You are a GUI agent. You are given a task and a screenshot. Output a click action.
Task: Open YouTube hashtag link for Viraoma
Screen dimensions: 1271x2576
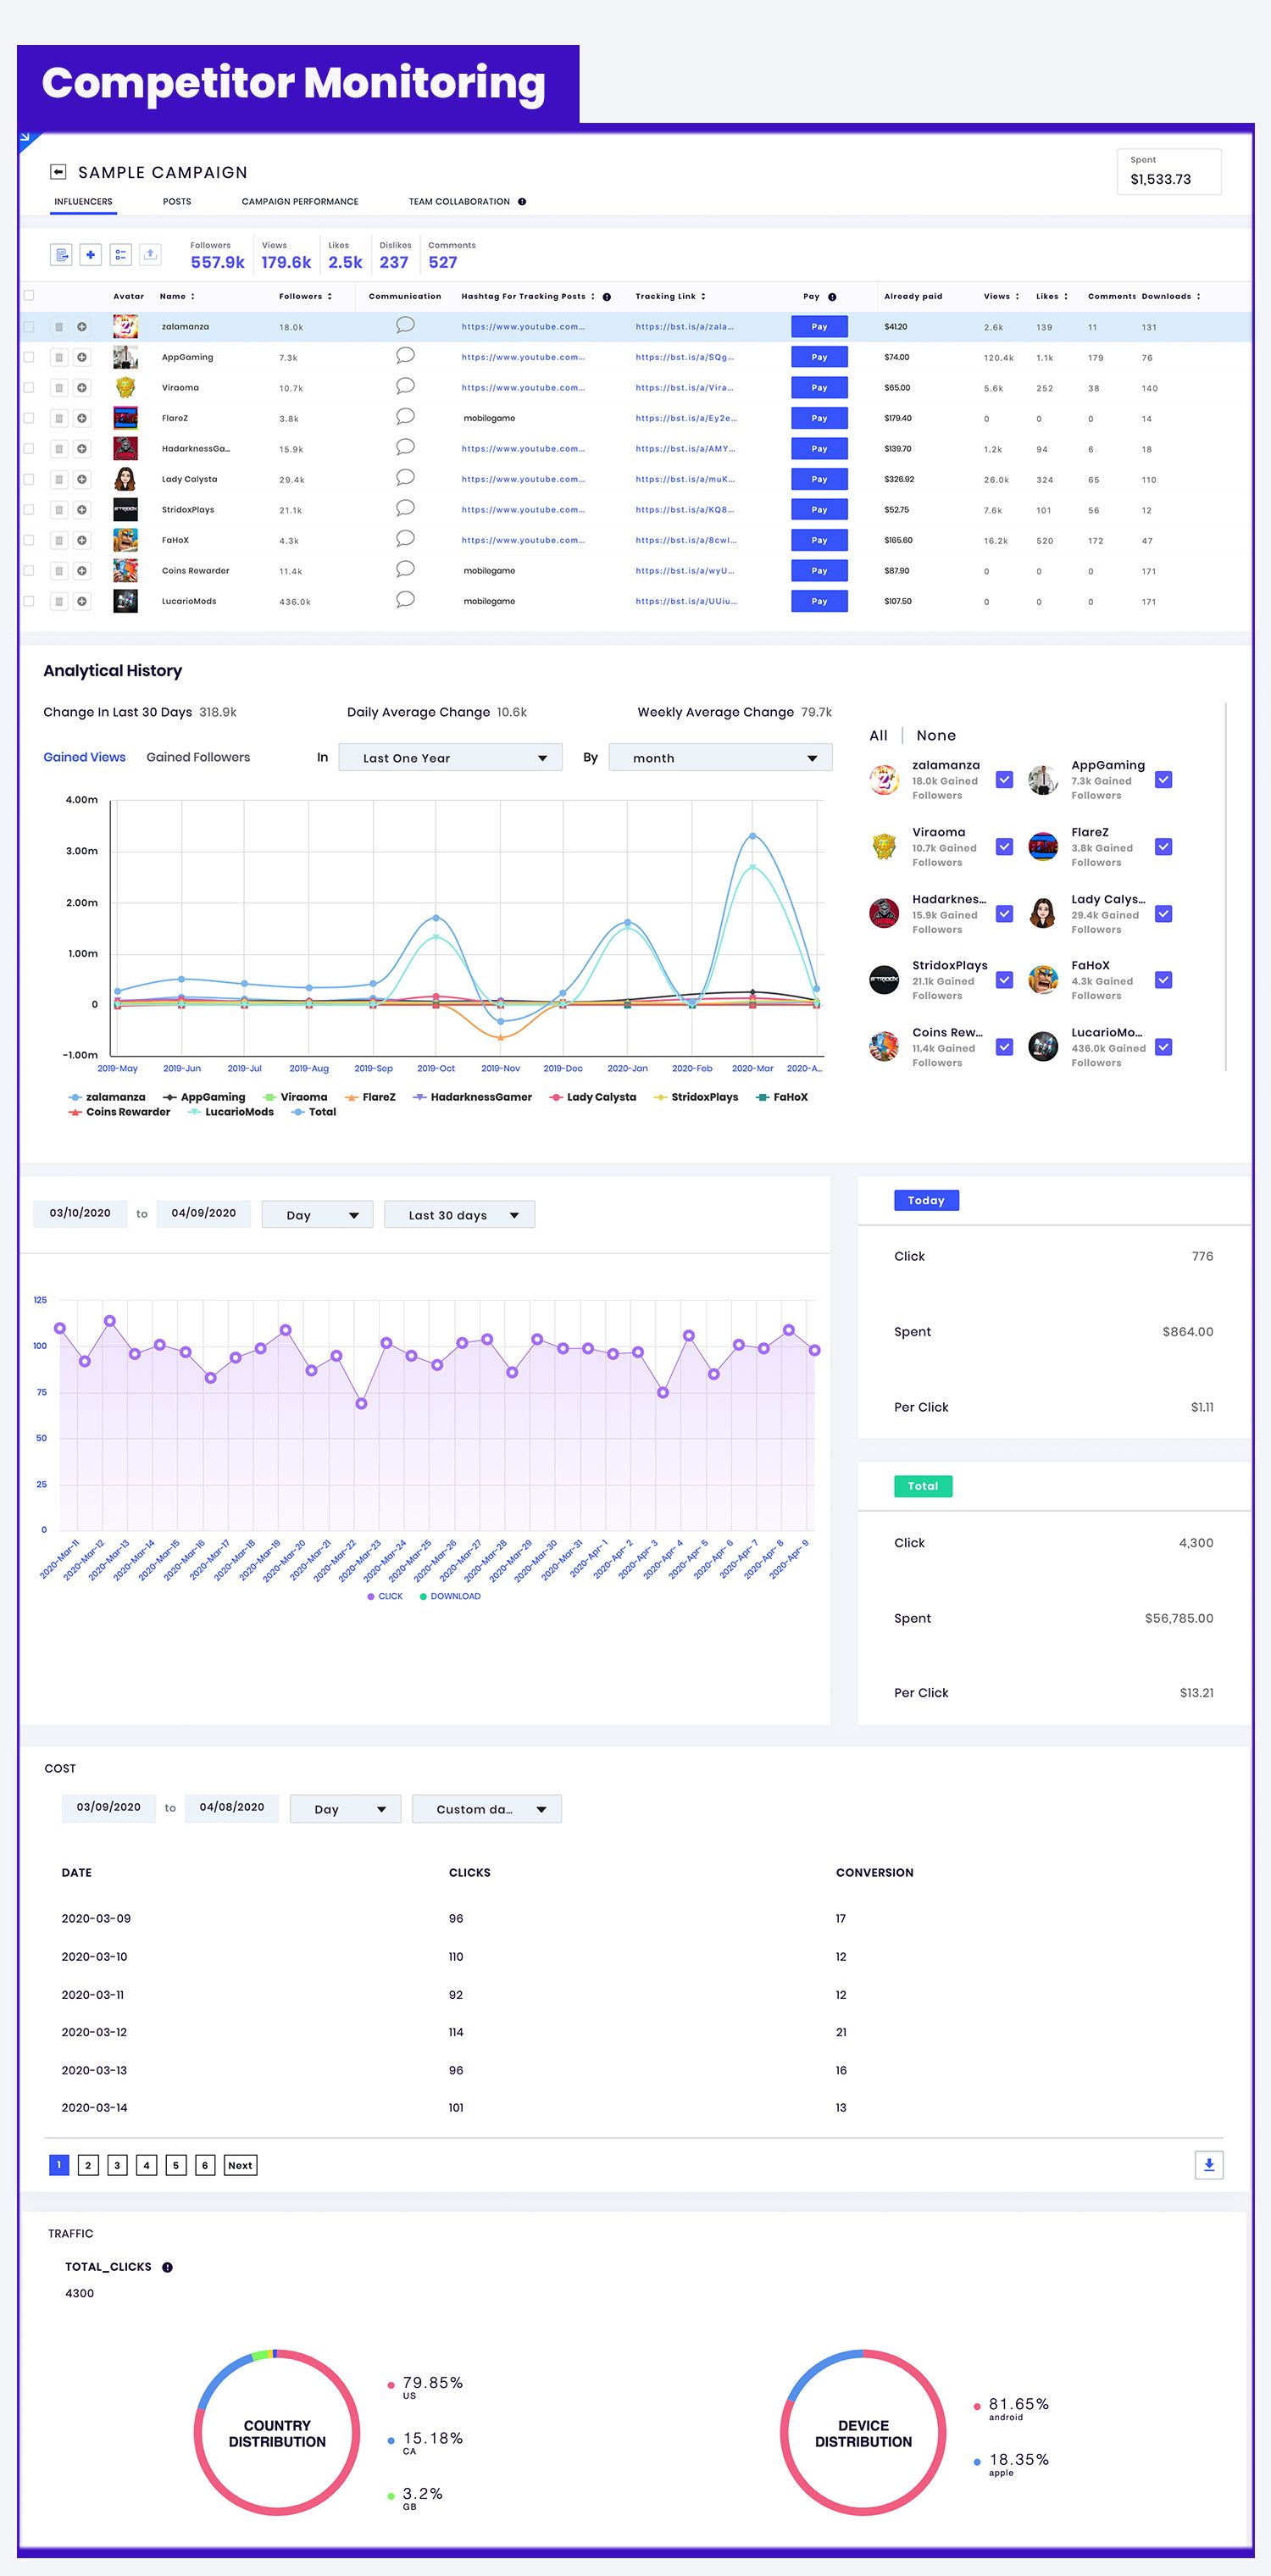(x=523, y=387)
